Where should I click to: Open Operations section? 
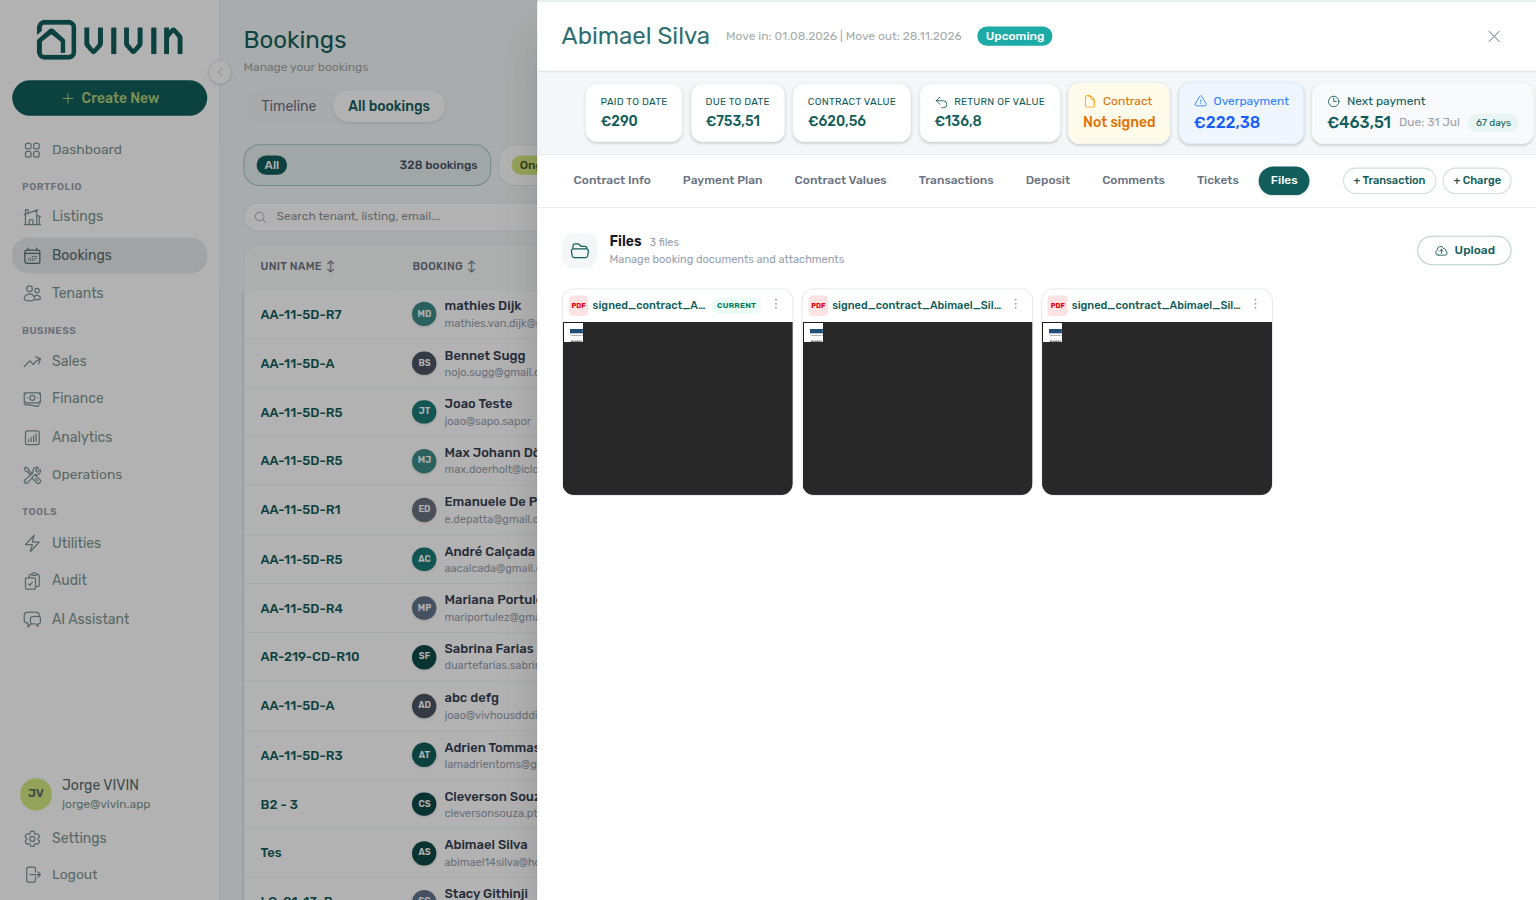109,475
